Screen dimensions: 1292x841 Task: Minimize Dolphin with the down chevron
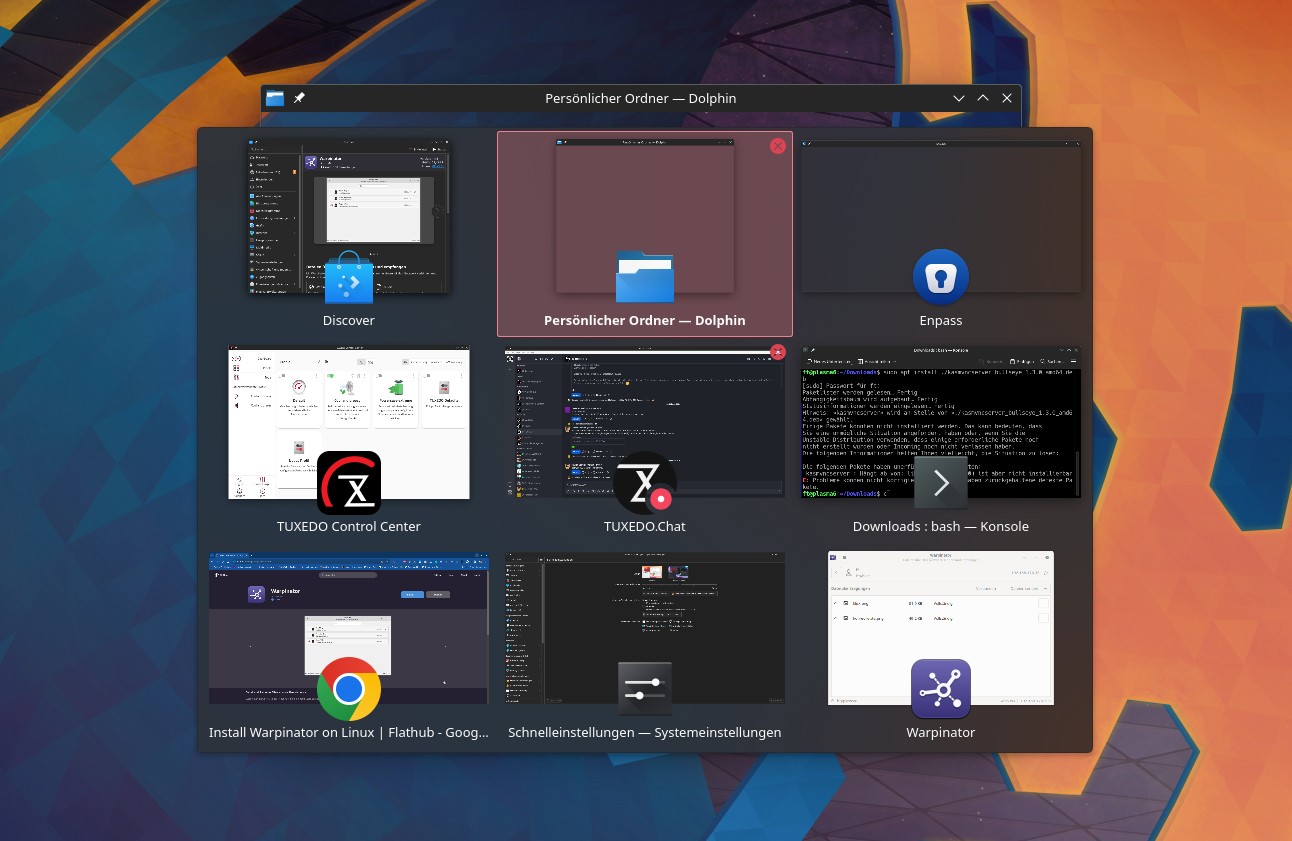[x=959, y=98]
